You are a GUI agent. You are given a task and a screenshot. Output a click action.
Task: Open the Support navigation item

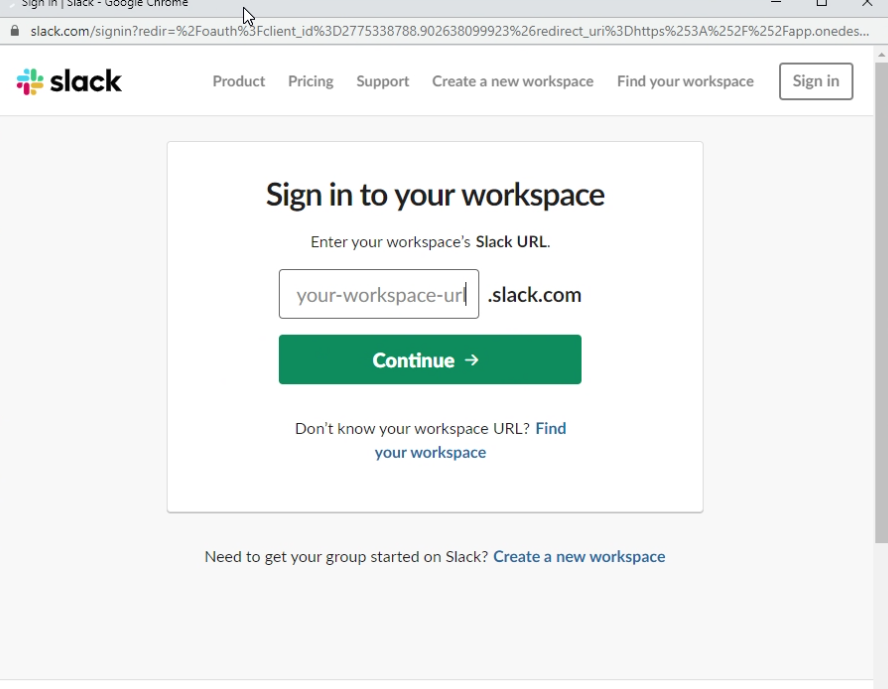(x=382, y=81)
